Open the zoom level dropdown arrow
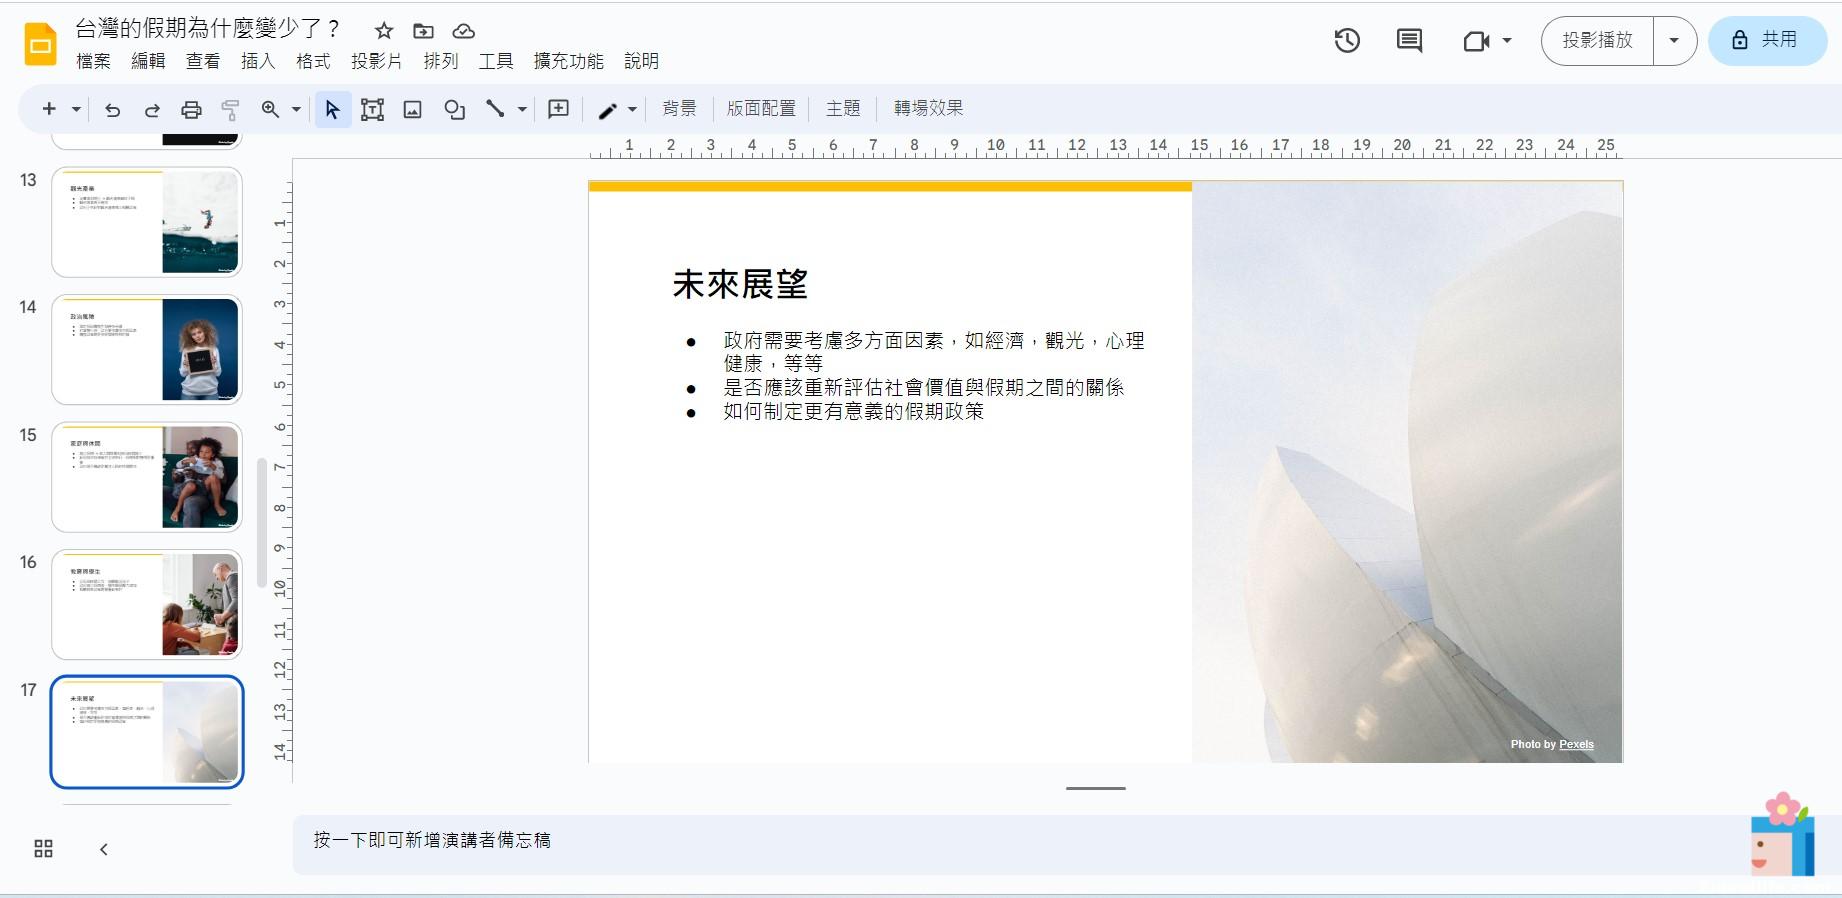This screenshot has height=898, width=1842. coord(296,109)
